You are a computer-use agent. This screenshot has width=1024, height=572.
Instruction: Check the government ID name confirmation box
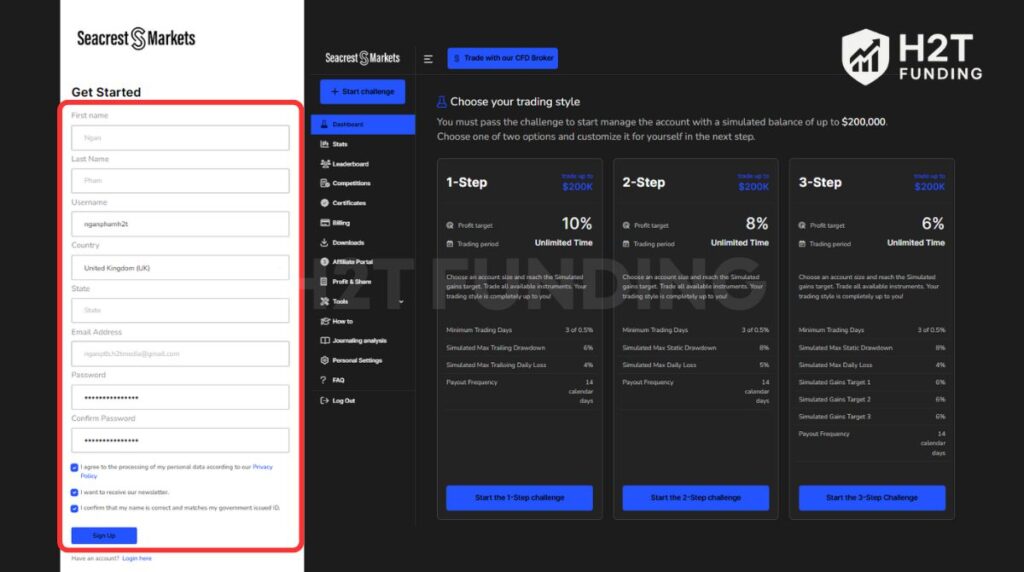tap(74, 508)
